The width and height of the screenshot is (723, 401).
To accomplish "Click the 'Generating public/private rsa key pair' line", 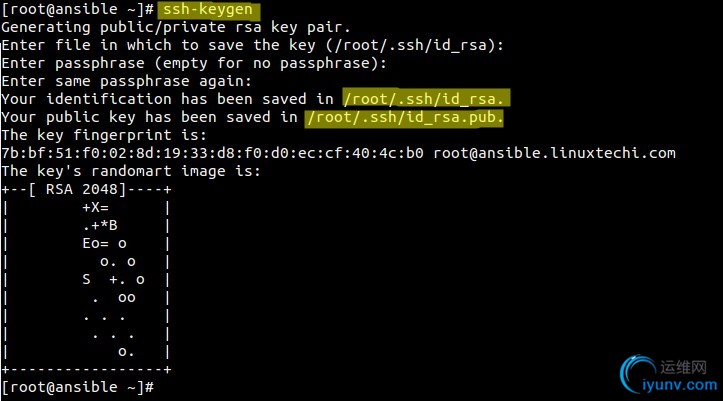I will (176, 28).
